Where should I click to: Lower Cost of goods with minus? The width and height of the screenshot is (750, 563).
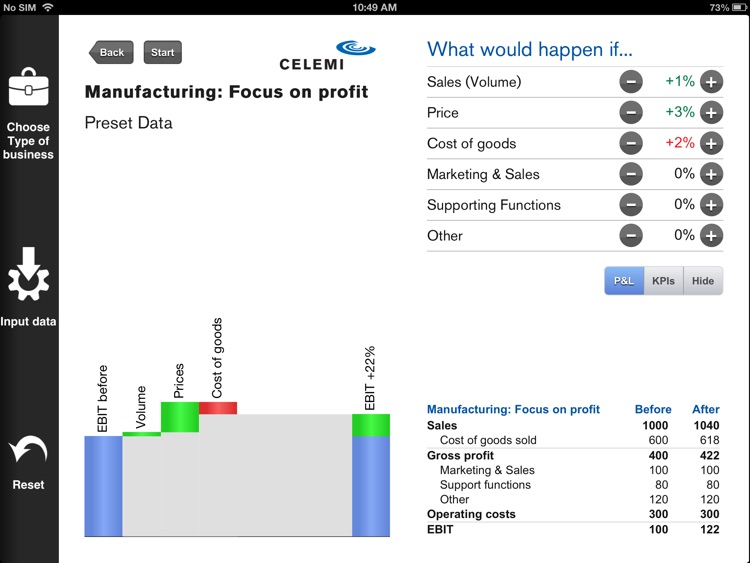pos(631,144)
